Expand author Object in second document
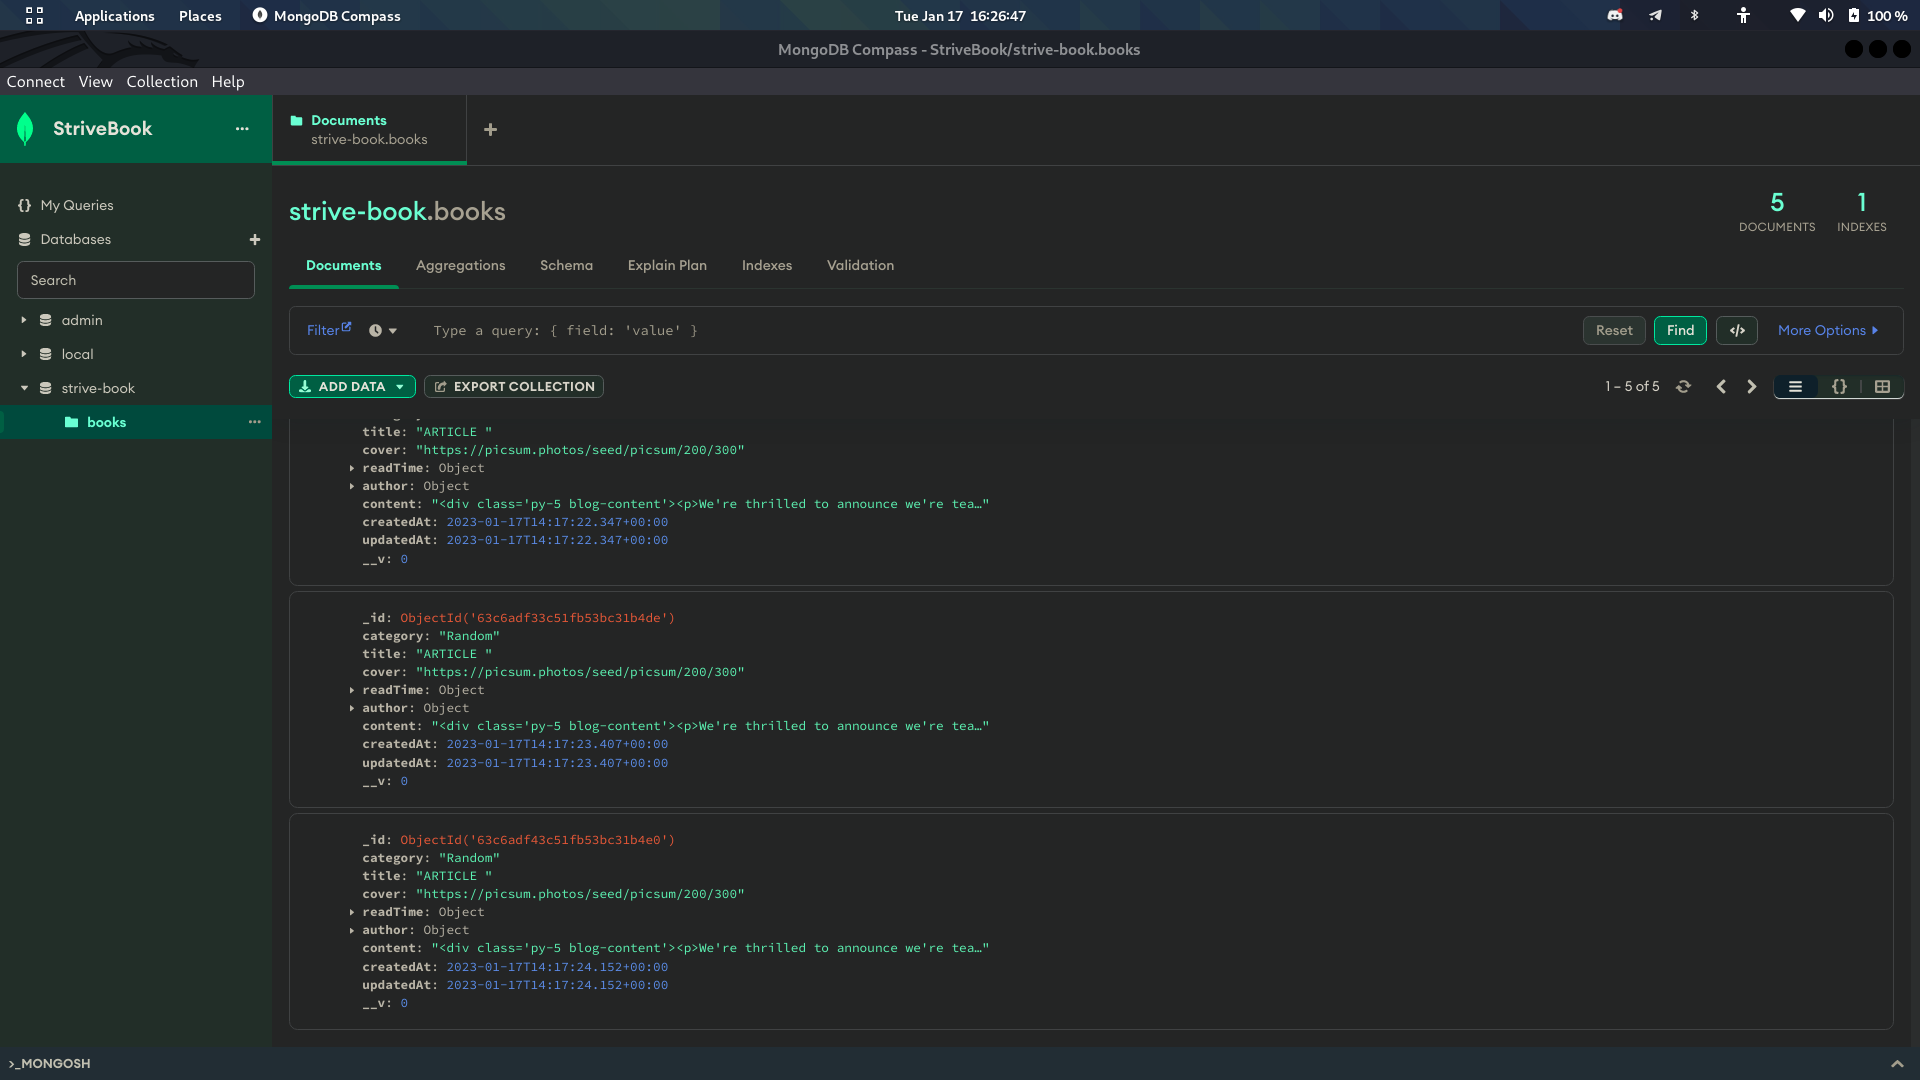The height and width of the screenshot is (1080, 1920). click(352, 708)
